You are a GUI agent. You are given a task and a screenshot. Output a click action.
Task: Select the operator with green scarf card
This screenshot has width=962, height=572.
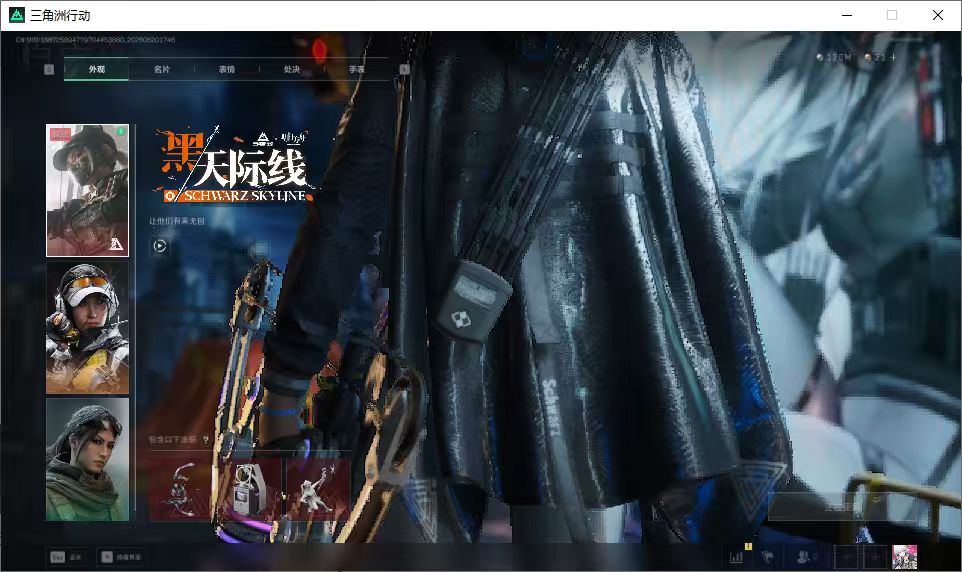point(88,459)
